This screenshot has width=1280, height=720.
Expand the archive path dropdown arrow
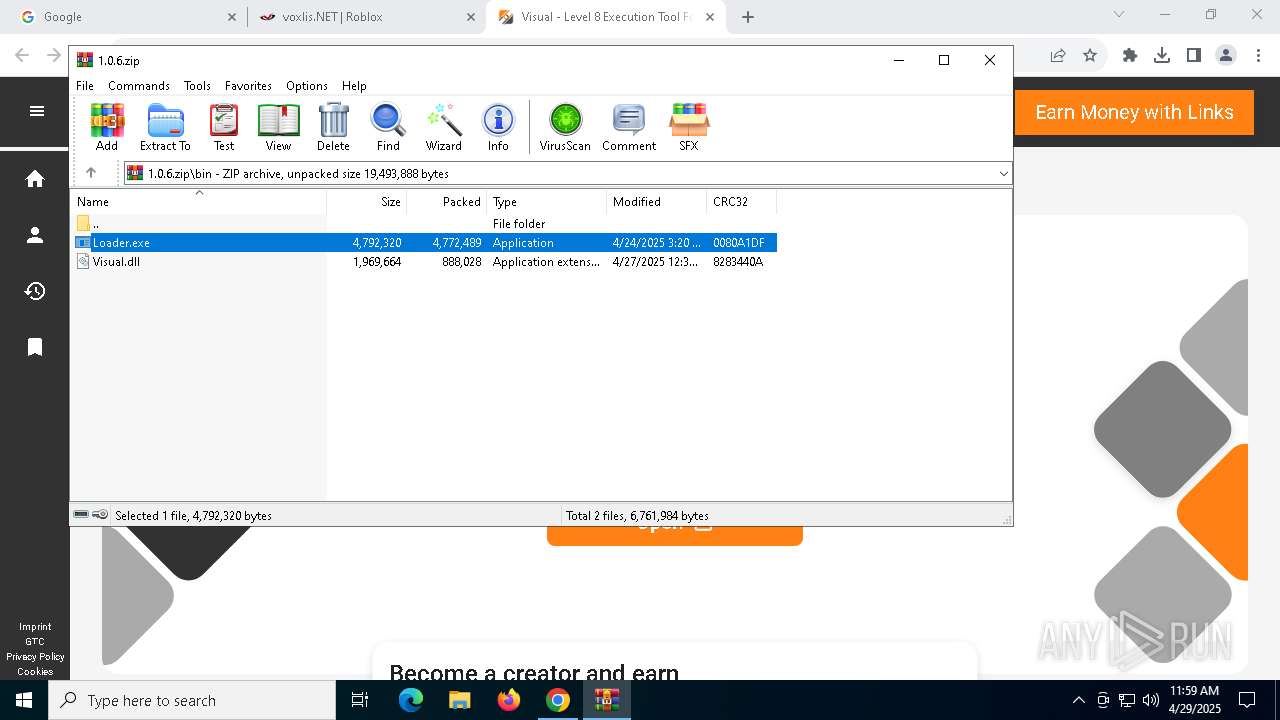coord(1003,174)
